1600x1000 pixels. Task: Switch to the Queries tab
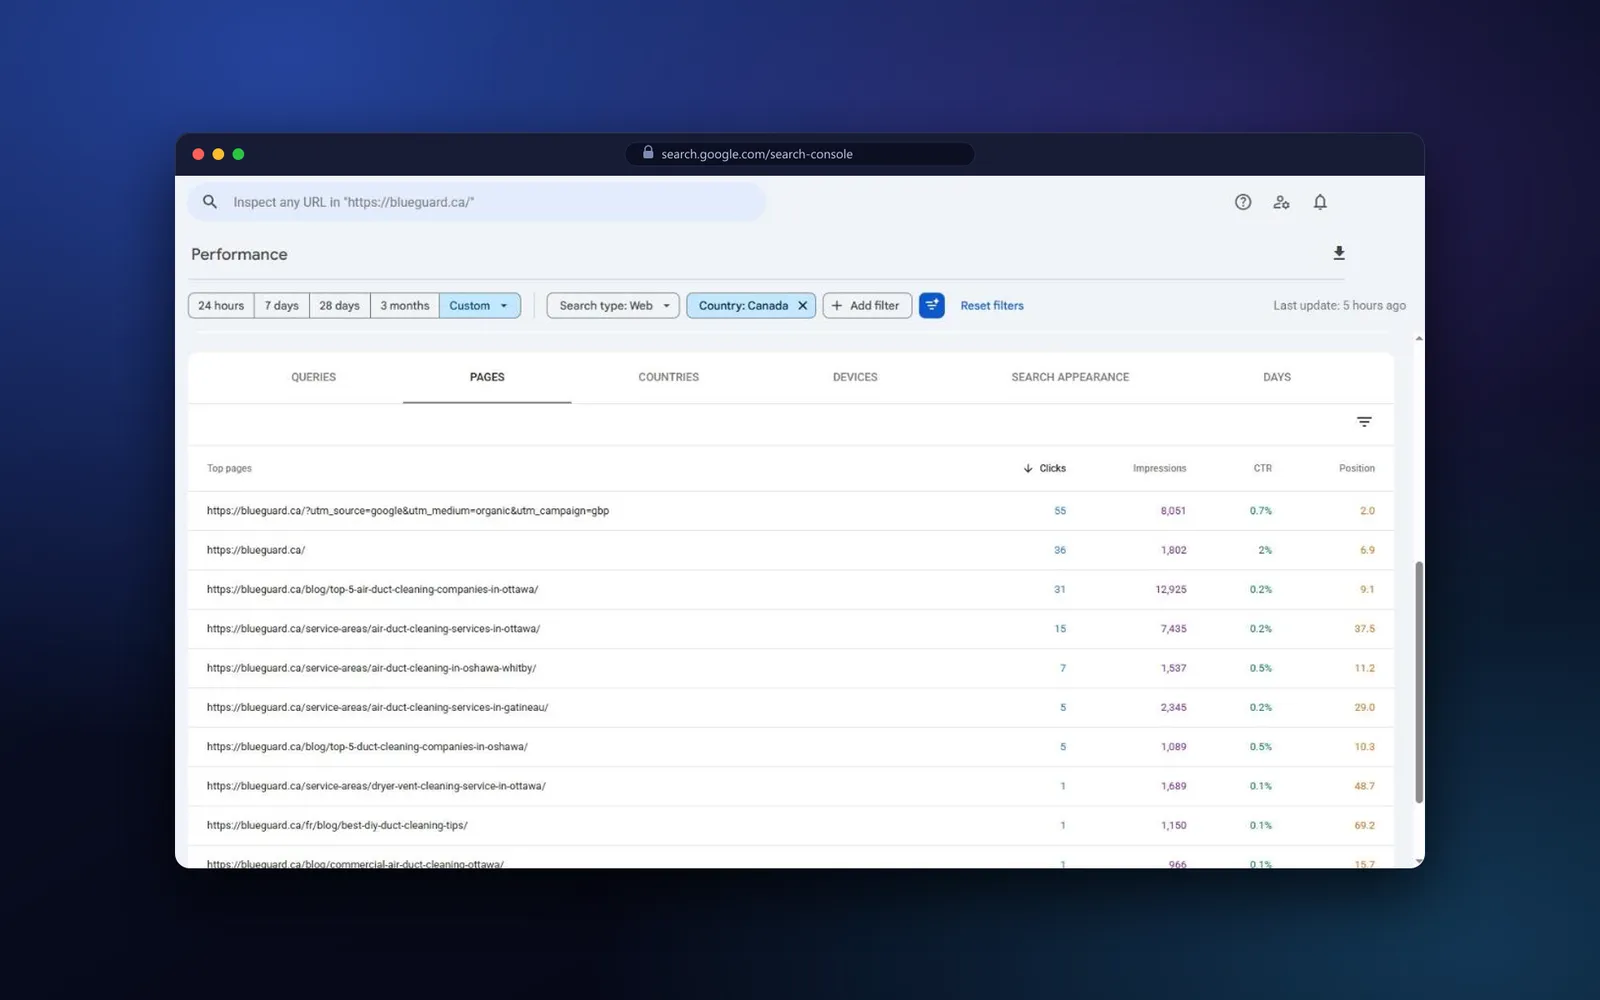[x=314, y=377]
